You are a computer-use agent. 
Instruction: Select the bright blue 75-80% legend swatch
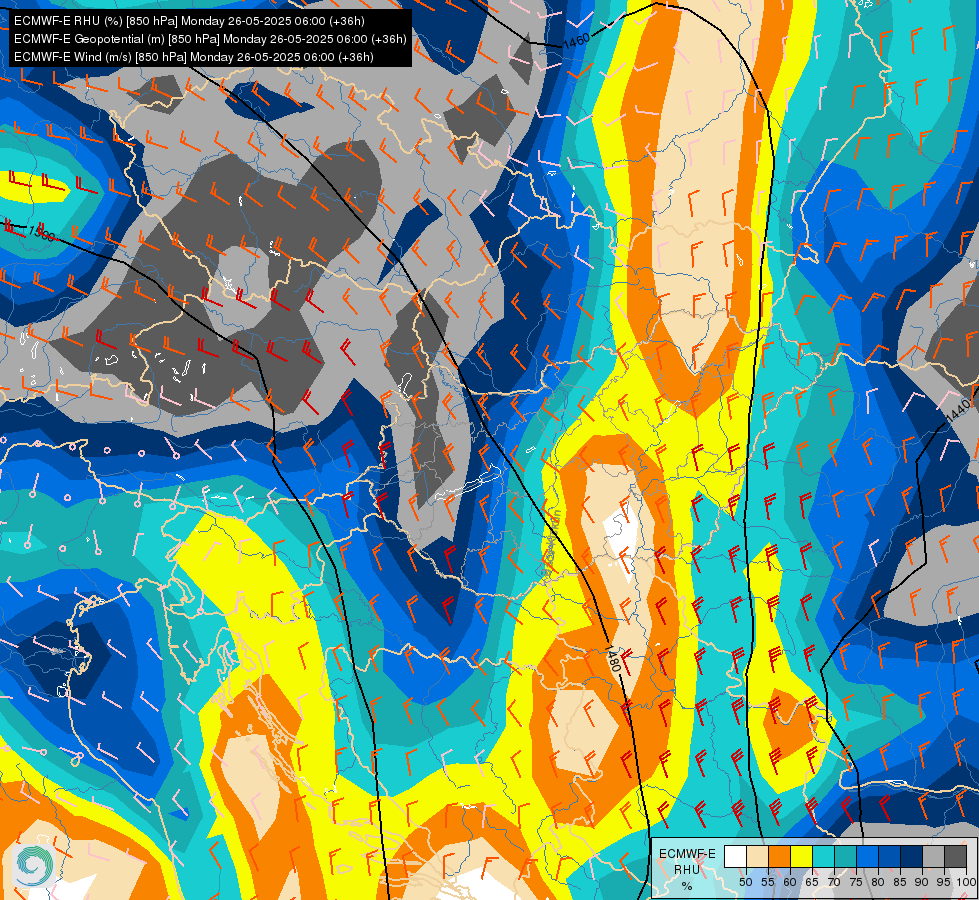tap(868, 856)
